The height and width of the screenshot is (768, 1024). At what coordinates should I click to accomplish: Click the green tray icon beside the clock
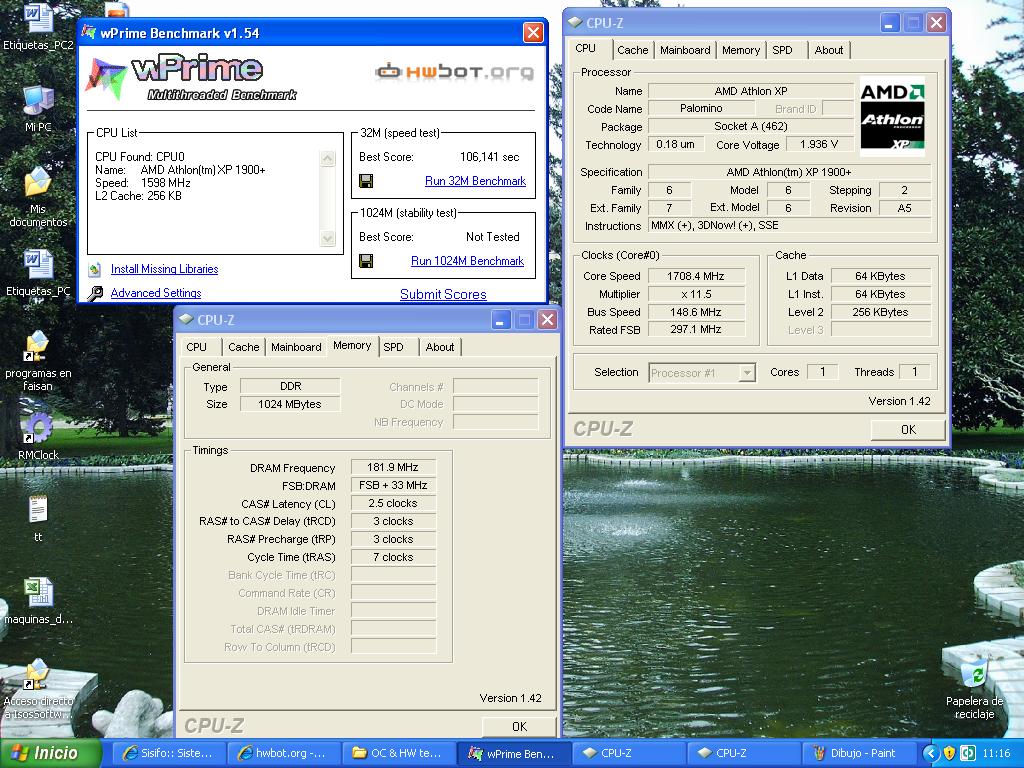(968, 753)
